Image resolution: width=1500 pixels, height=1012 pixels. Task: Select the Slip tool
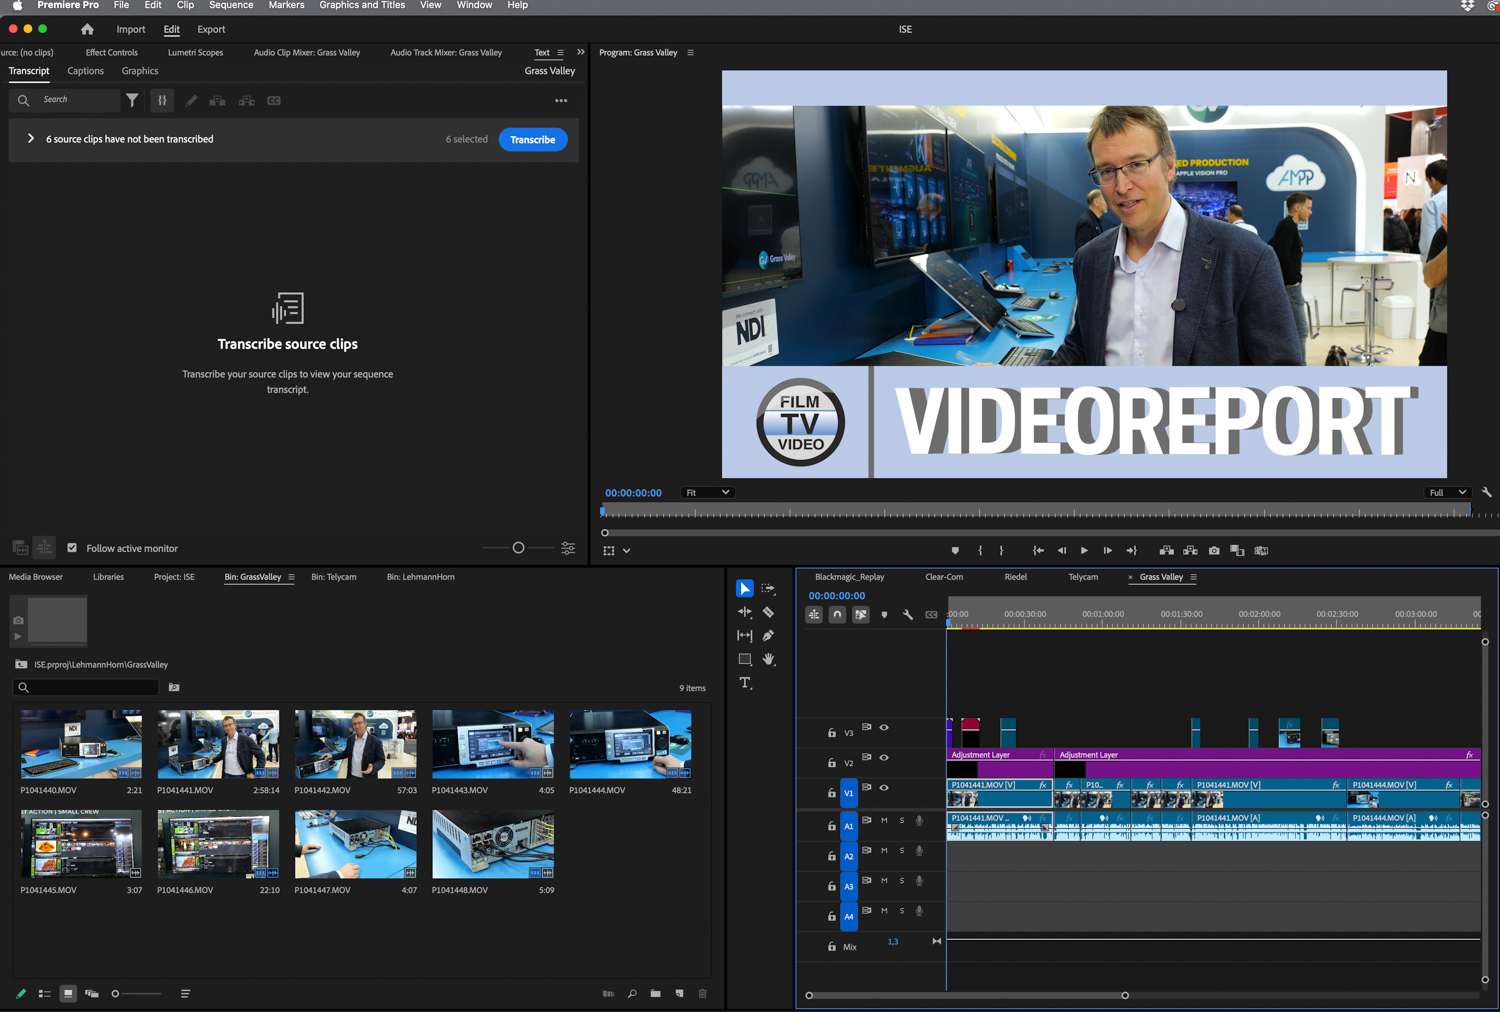point(745,636)
